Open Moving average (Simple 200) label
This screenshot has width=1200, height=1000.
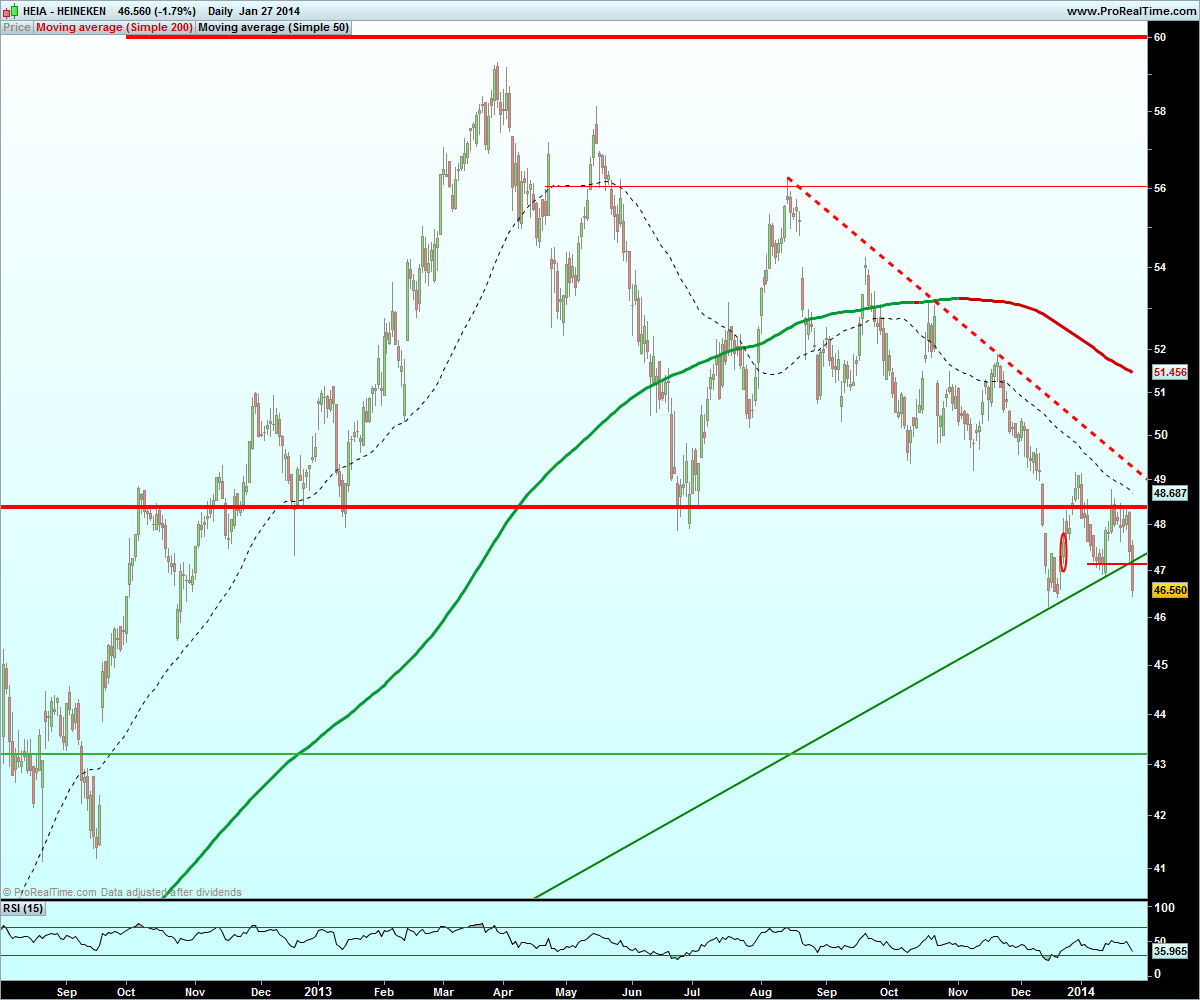114,28
